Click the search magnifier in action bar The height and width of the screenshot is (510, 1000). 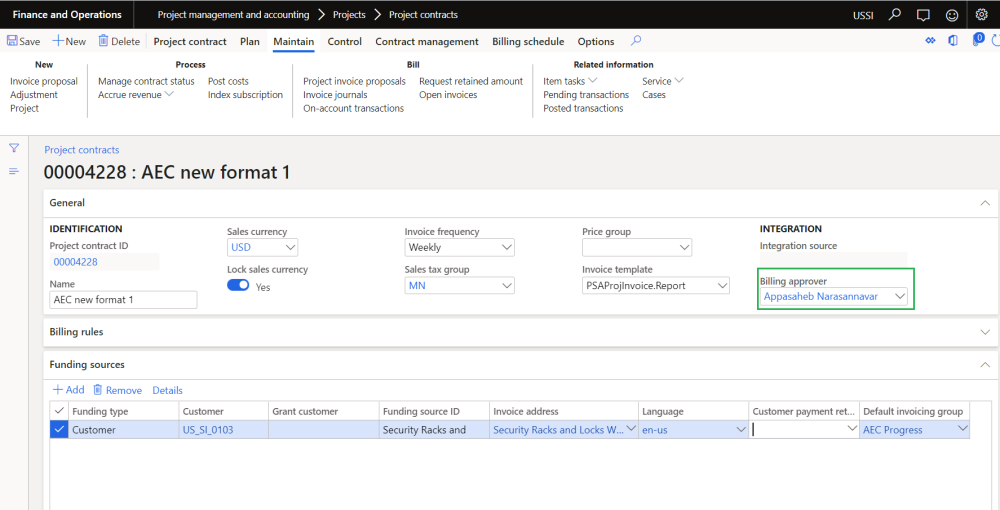(636, 41)
